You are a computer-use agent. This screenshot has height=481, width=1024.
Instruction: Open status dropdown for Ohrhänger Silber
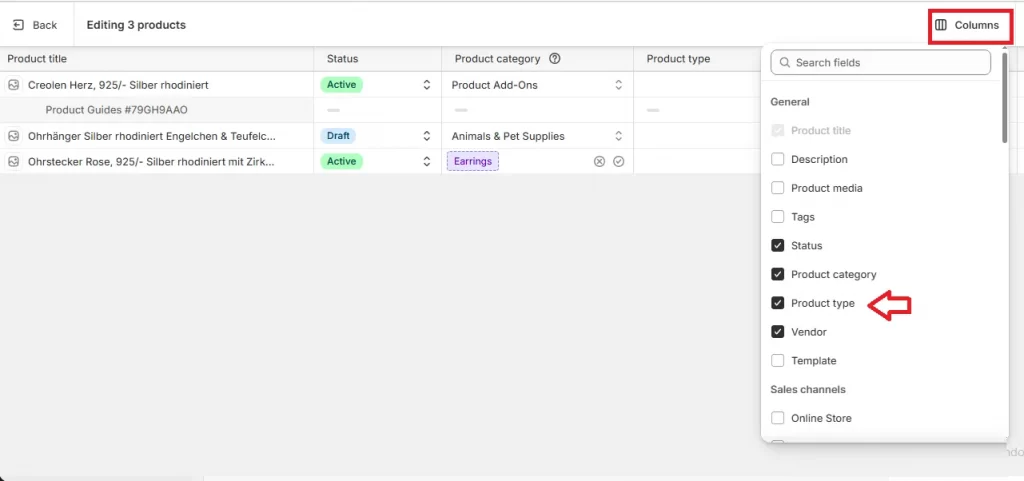[426, 136]
